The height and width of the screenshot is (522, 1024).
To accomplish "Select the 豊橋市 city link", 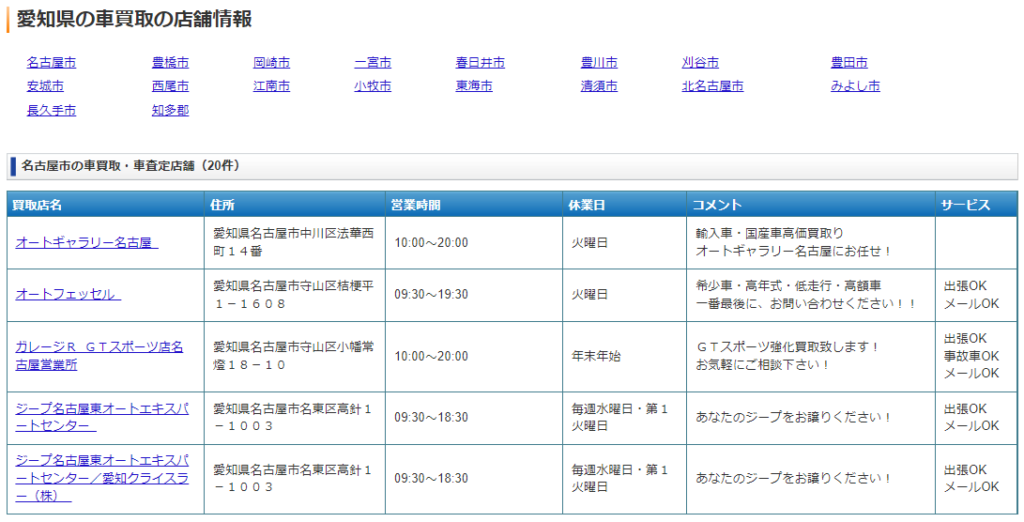I will click(x=170, y=63).
